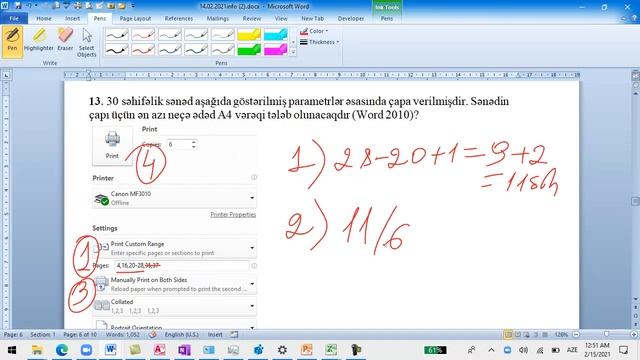Viewport: 640px width, 360px height.
Task: Open File Explorer from taskbar
Action: pyautogui.click(x=37, y=350)
